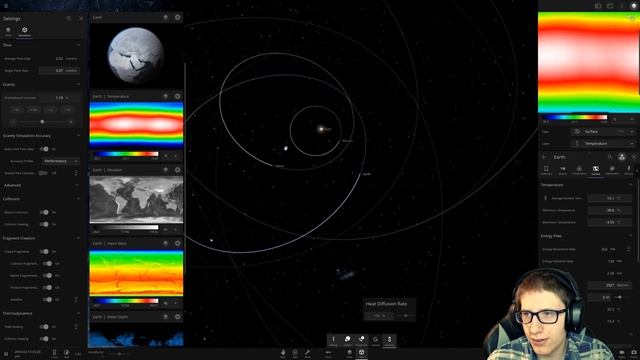The width and height of the screenshot is (640, 360).
Task: Open the Type dropdown showing Surface
Action: pos(603,132)
